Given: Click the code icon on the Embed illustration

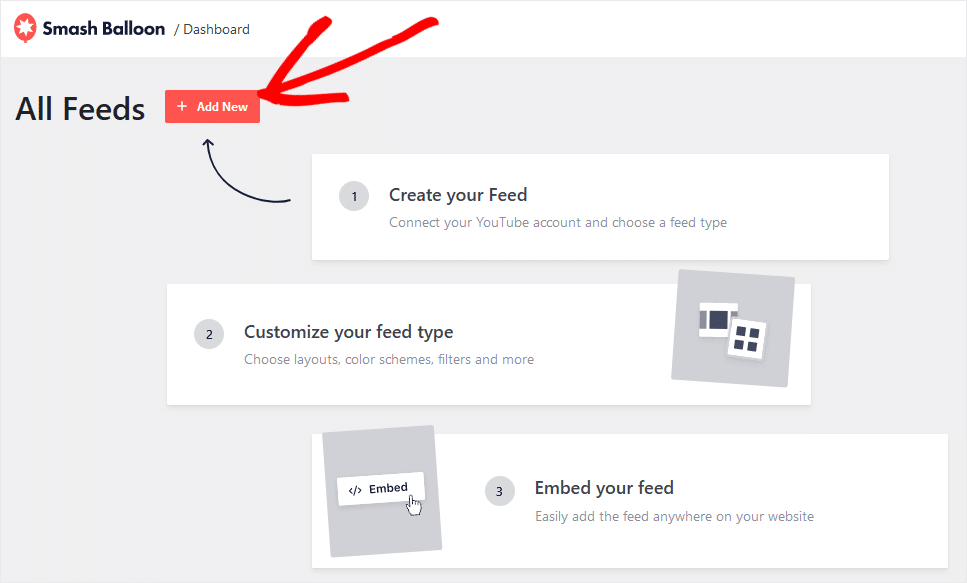Looking at the screenshot, I should click(x=356, y=489).
